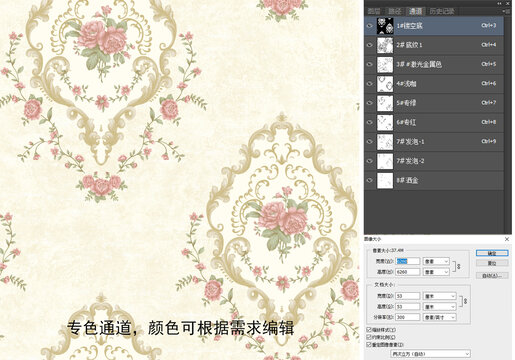Switch to the Layers tab

click(x=374, y=11)
